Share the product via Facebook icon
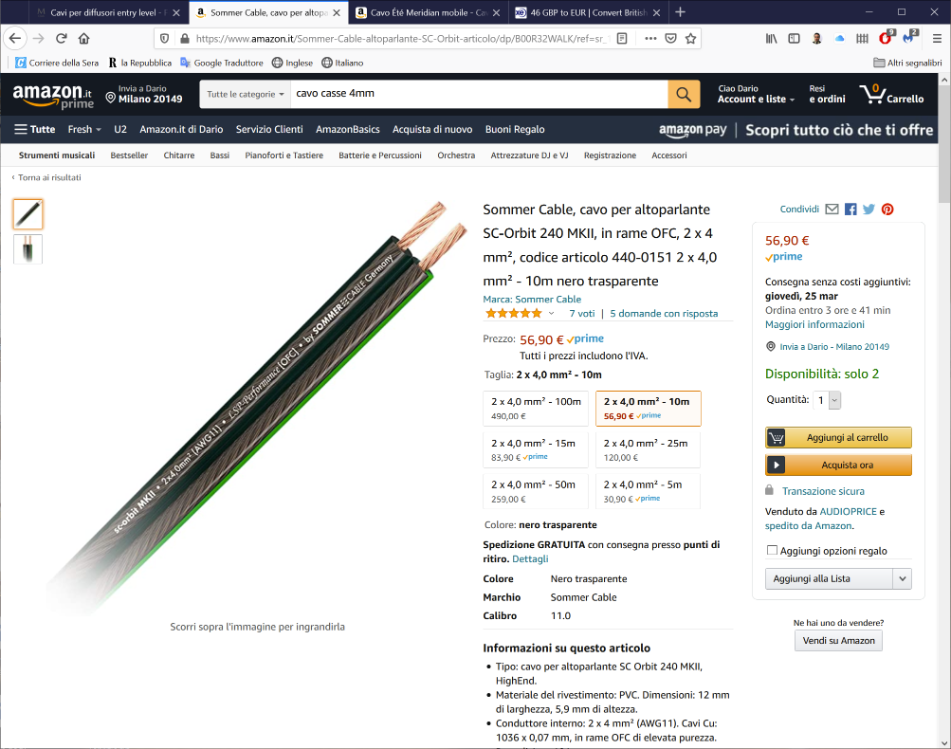Viewport: 951px width, 749px height. [x=850, y=209]
